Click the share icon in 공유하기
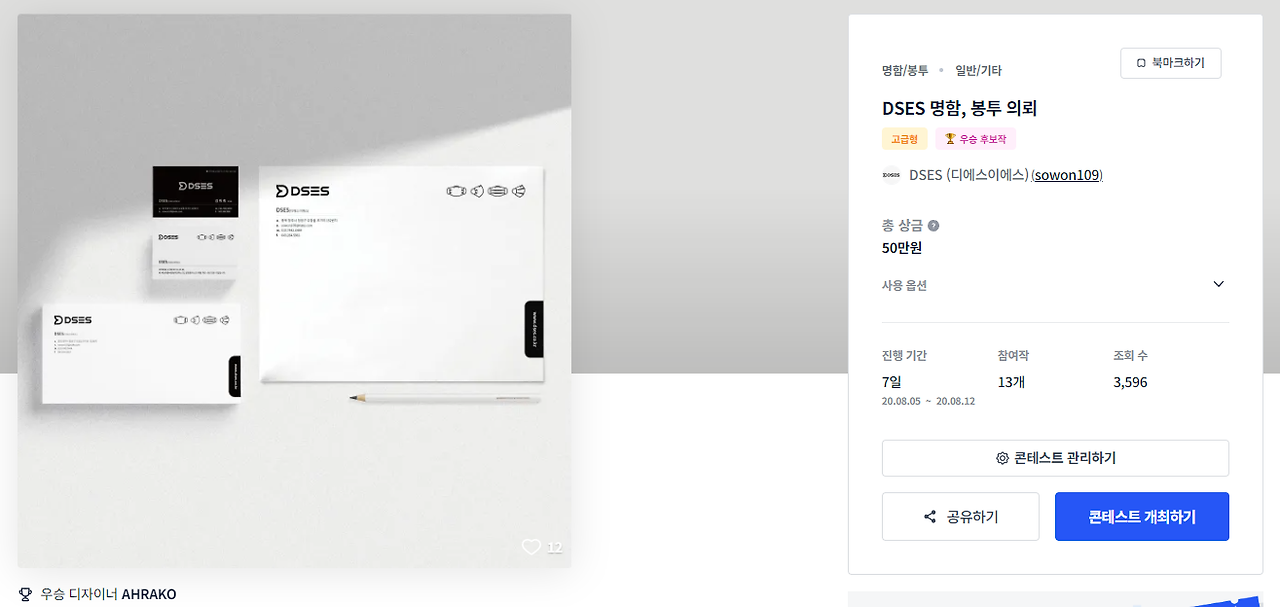This screenshot has width=1280, height=607. coord(930,517)
